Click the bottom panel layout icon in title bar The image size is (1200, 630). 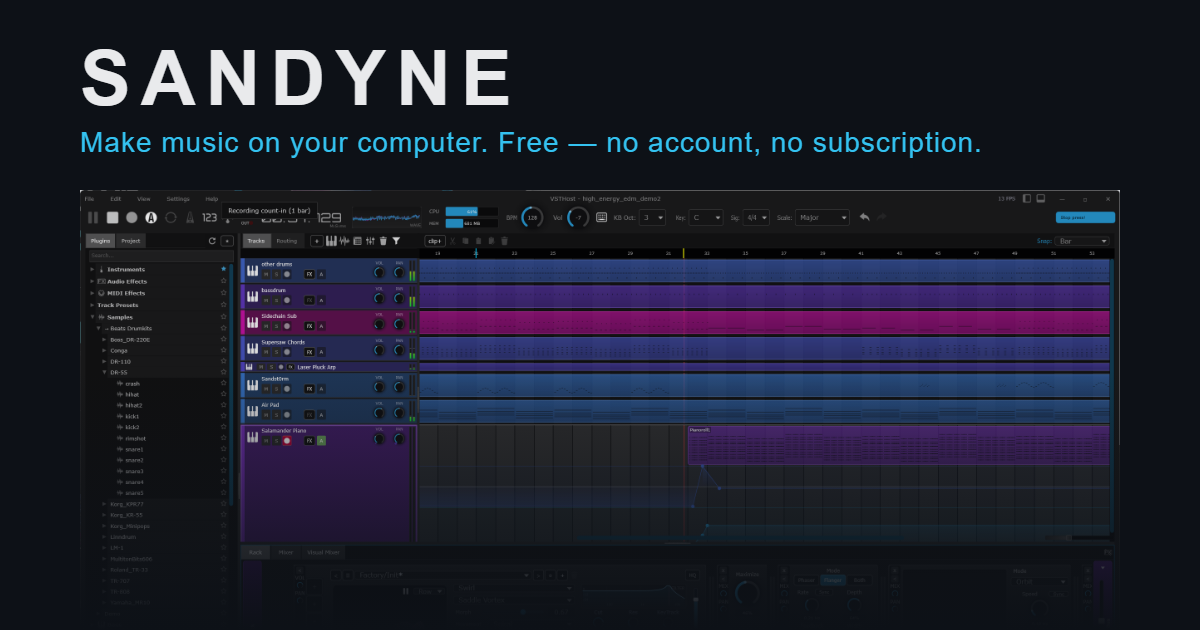pyautogui.click(x=1041, y=198)
